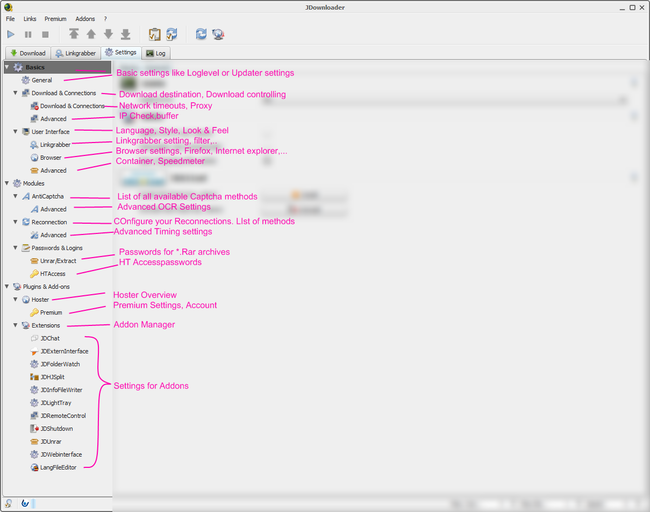
Task: Open Advanced under Reconnection
Action: pyautogui.click(x=49, y=235)
